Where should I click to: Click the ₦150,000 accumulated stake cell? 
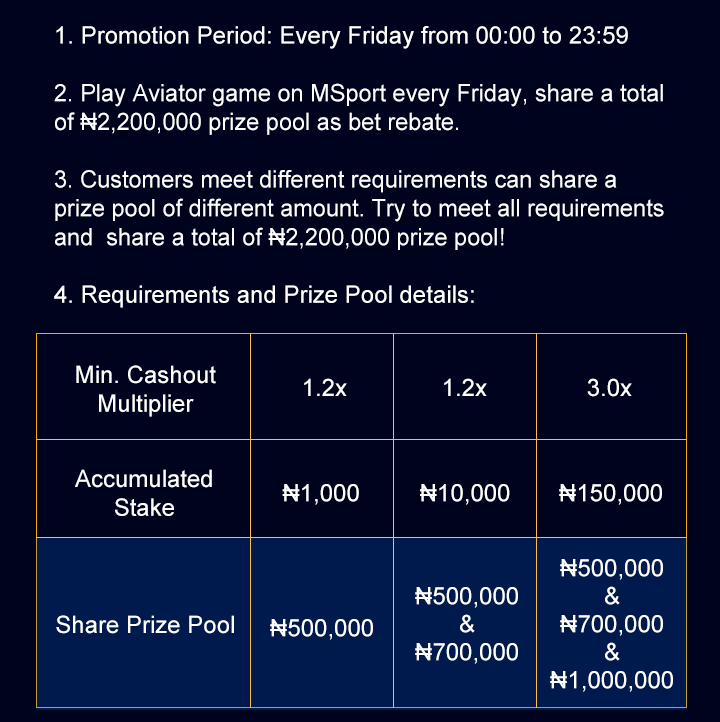click(611, 493)
